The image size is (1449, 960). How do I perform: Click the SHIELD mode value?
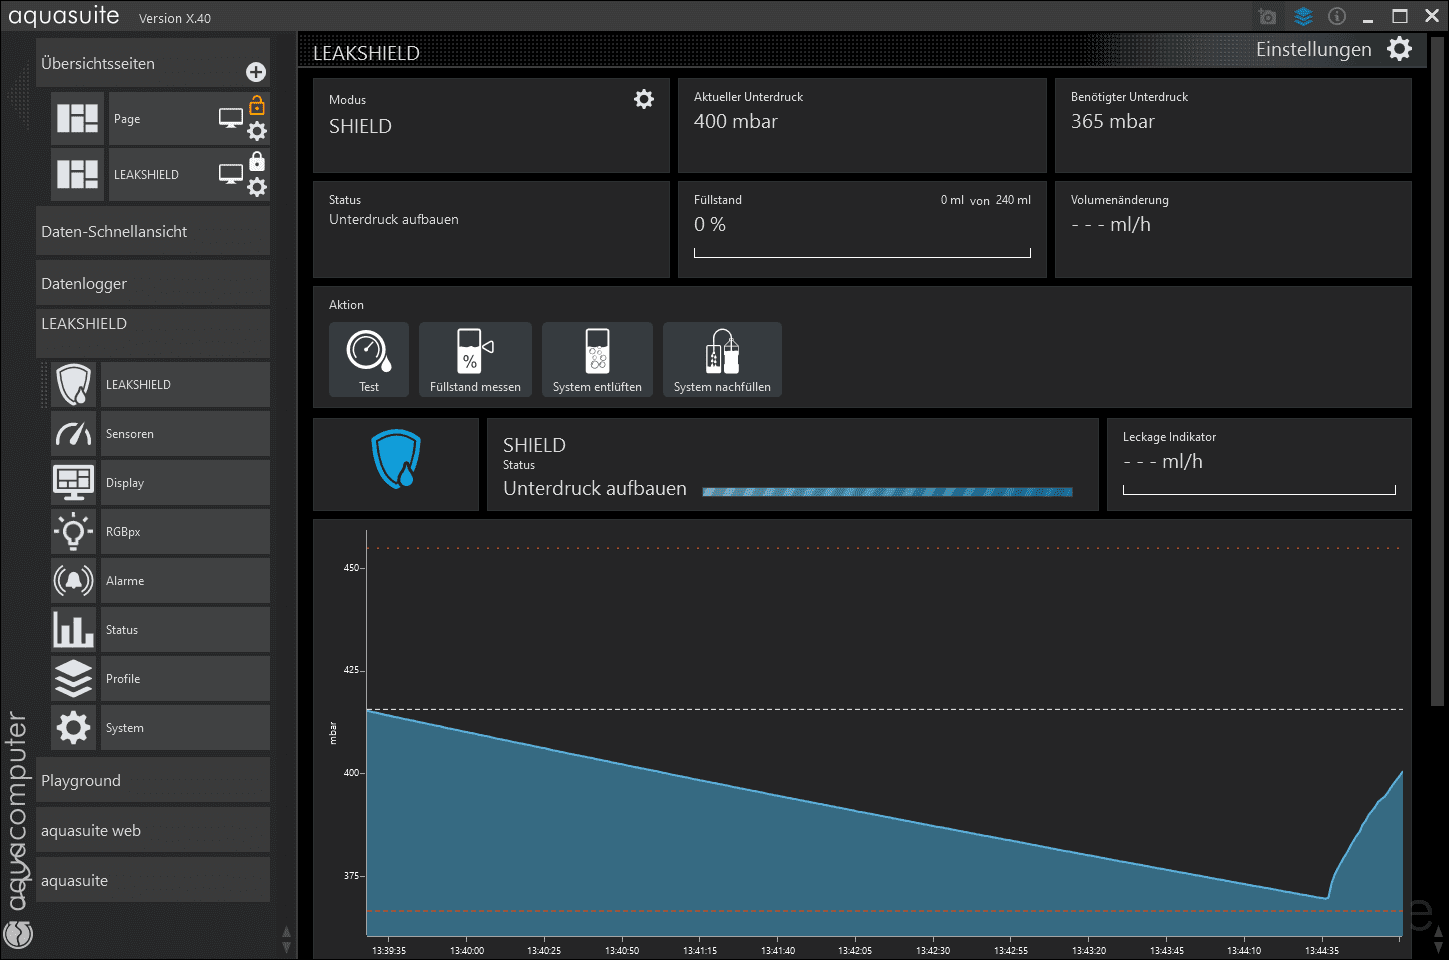point(360,126)
